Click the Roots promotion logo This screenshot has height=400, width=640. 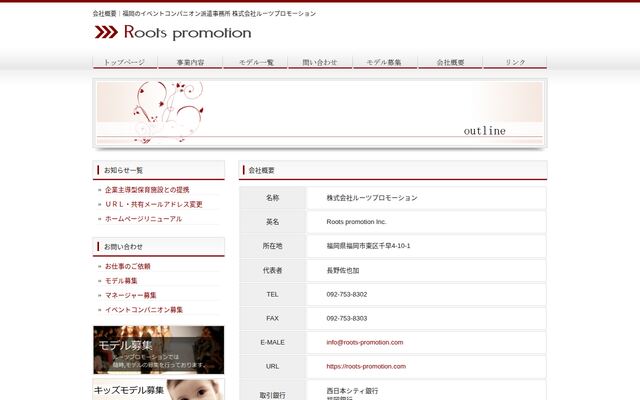click(173, 32)
